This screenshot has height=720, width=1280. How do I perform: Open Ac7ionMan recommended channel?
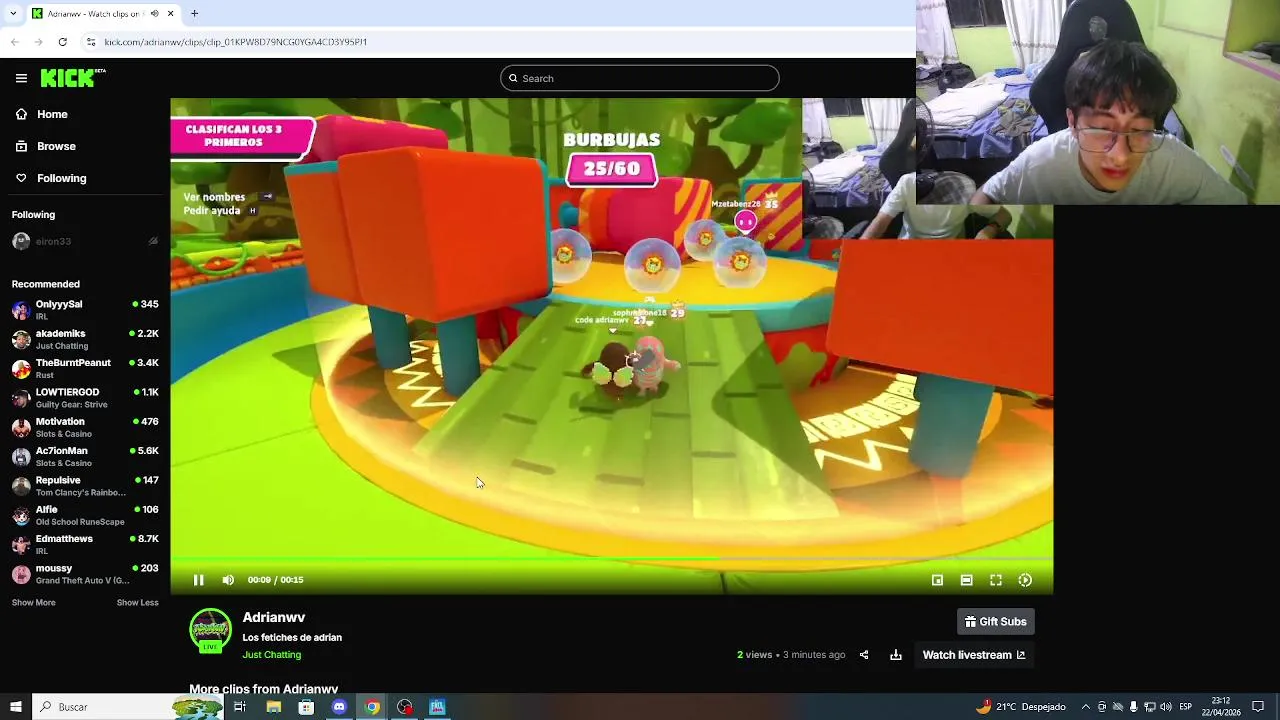tap(85, 456)
